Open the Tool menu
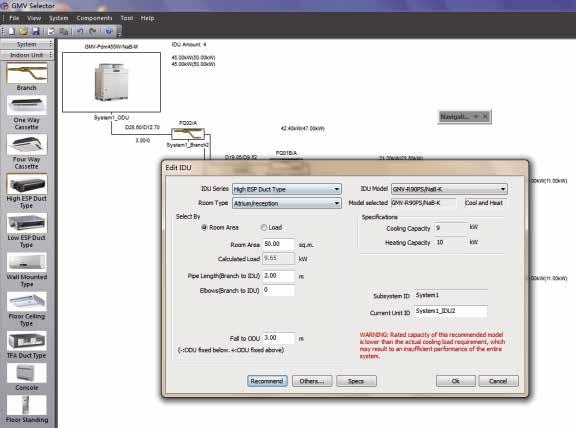 point(127,18)
